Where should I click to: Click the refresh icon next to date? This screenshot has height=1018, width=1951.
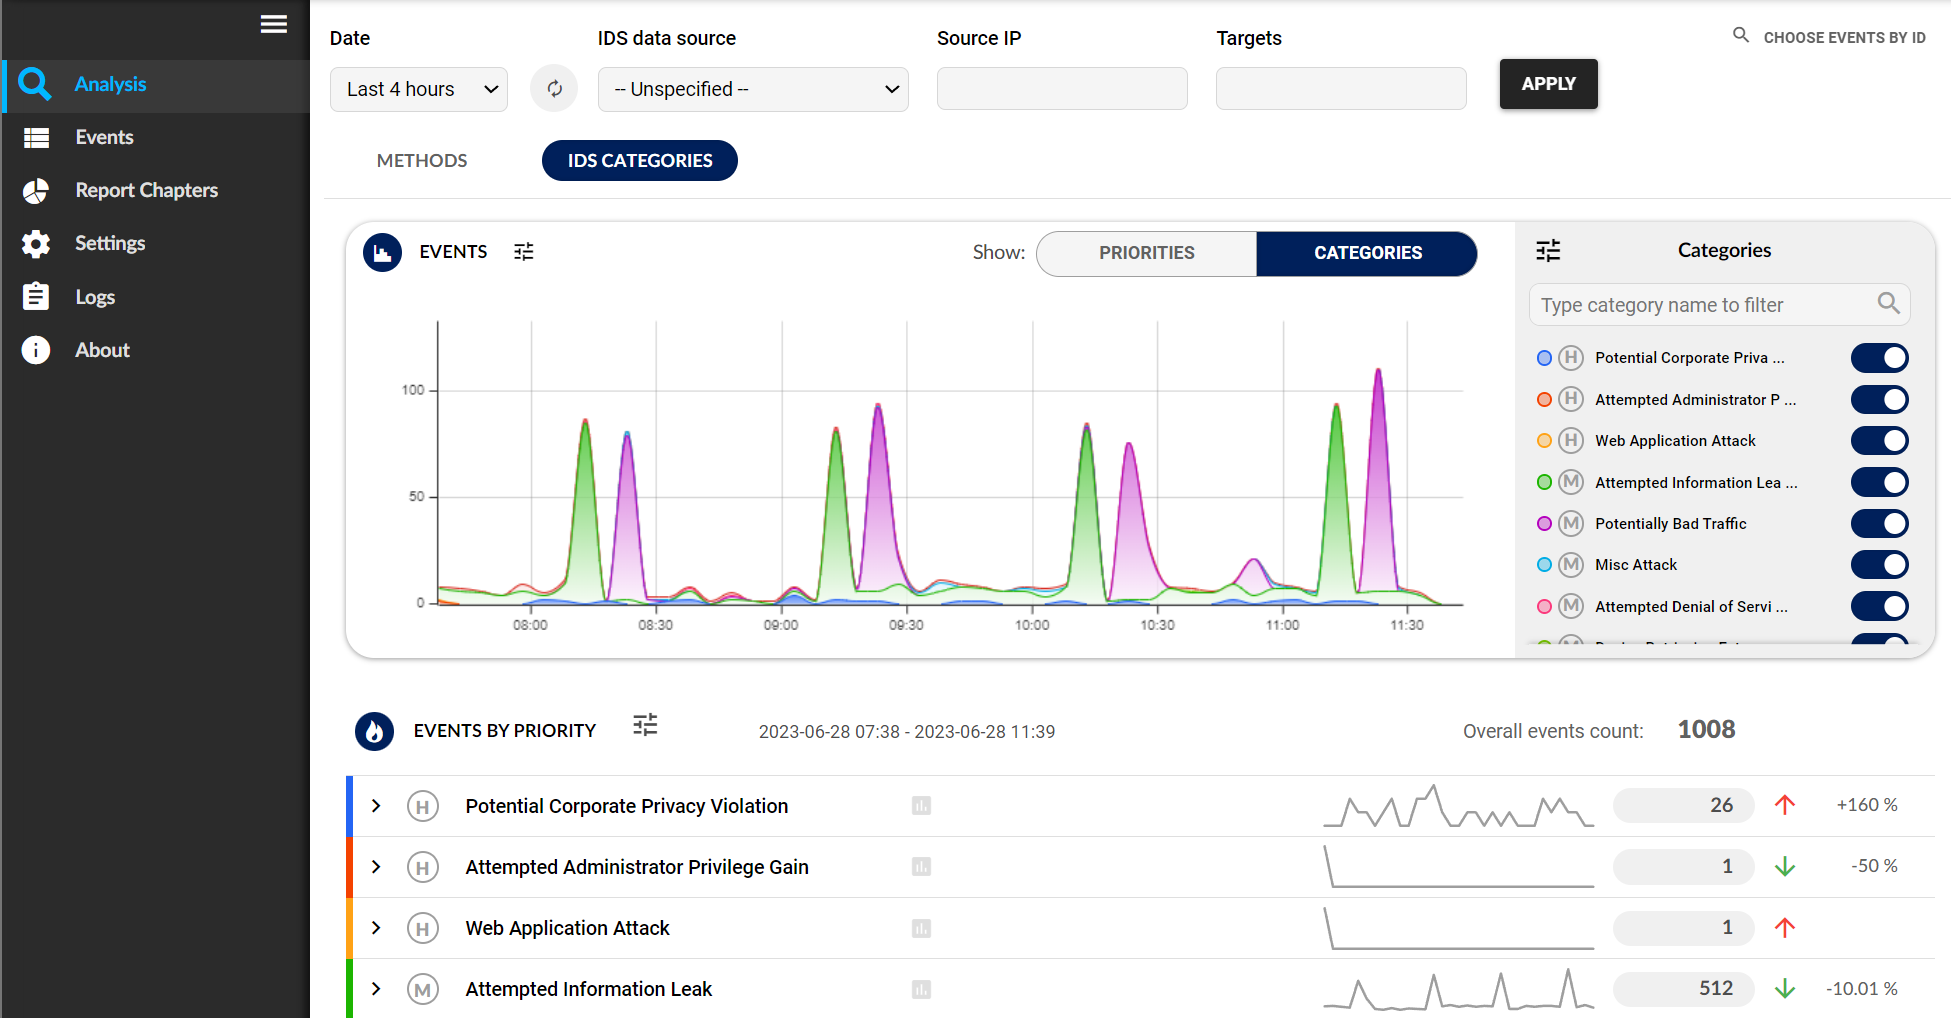coord(554,89)
